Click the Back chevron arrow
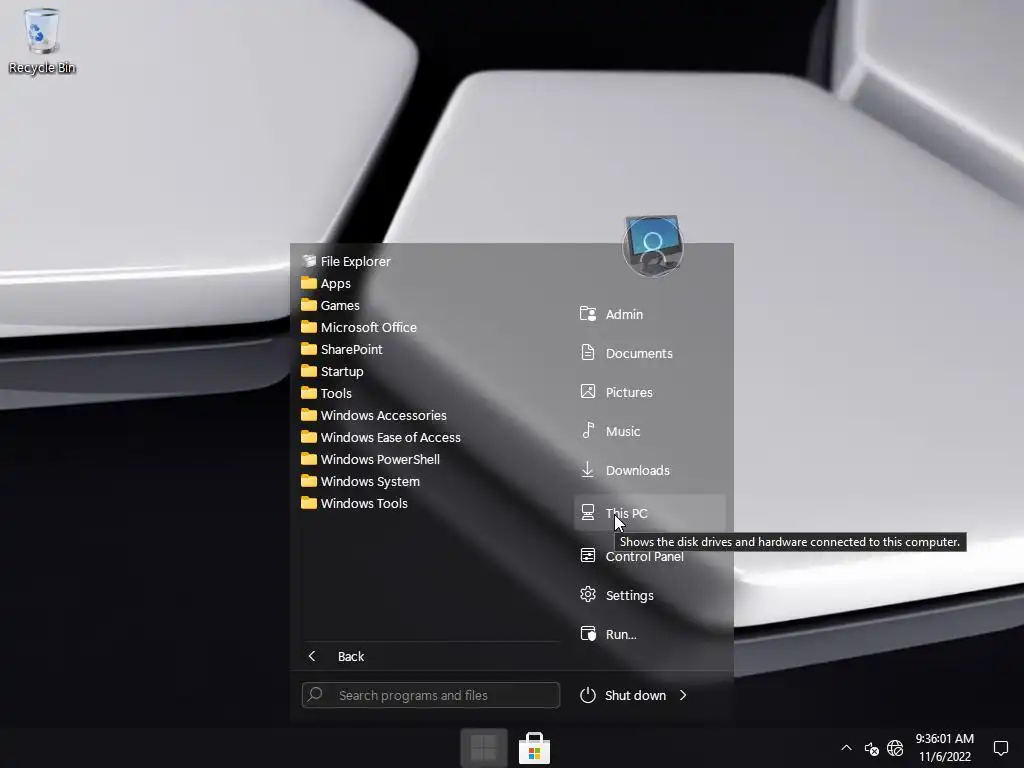Screen dimensions: 1024x768 tap(312, 656)
